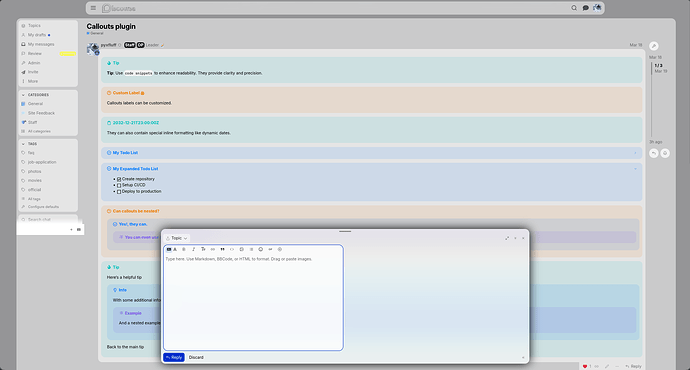The image size is (690, 370).
Task: Insert a blockquote with the quote icon
Action: (x=222, y=249)
